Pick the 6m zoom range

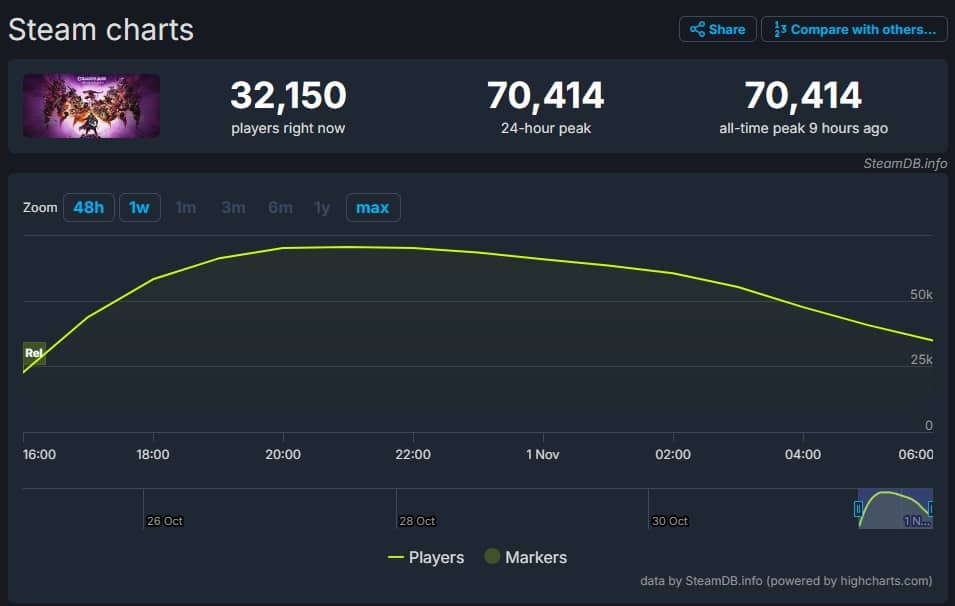click(280, 208)
